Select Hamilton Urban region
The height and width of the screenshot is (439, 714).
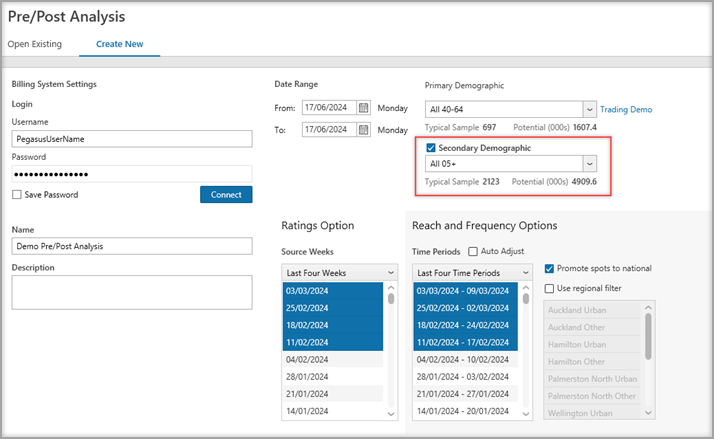pos(592,345)
